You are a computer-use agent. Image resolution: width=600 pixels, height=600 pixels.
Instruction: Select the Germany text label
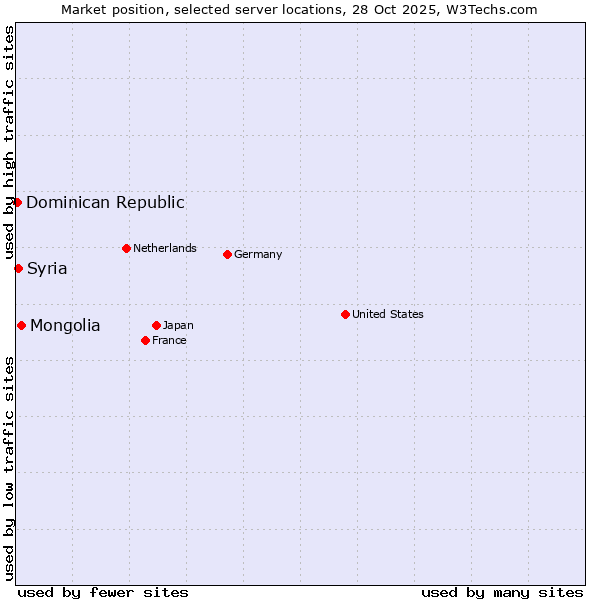tap(258, 254)
